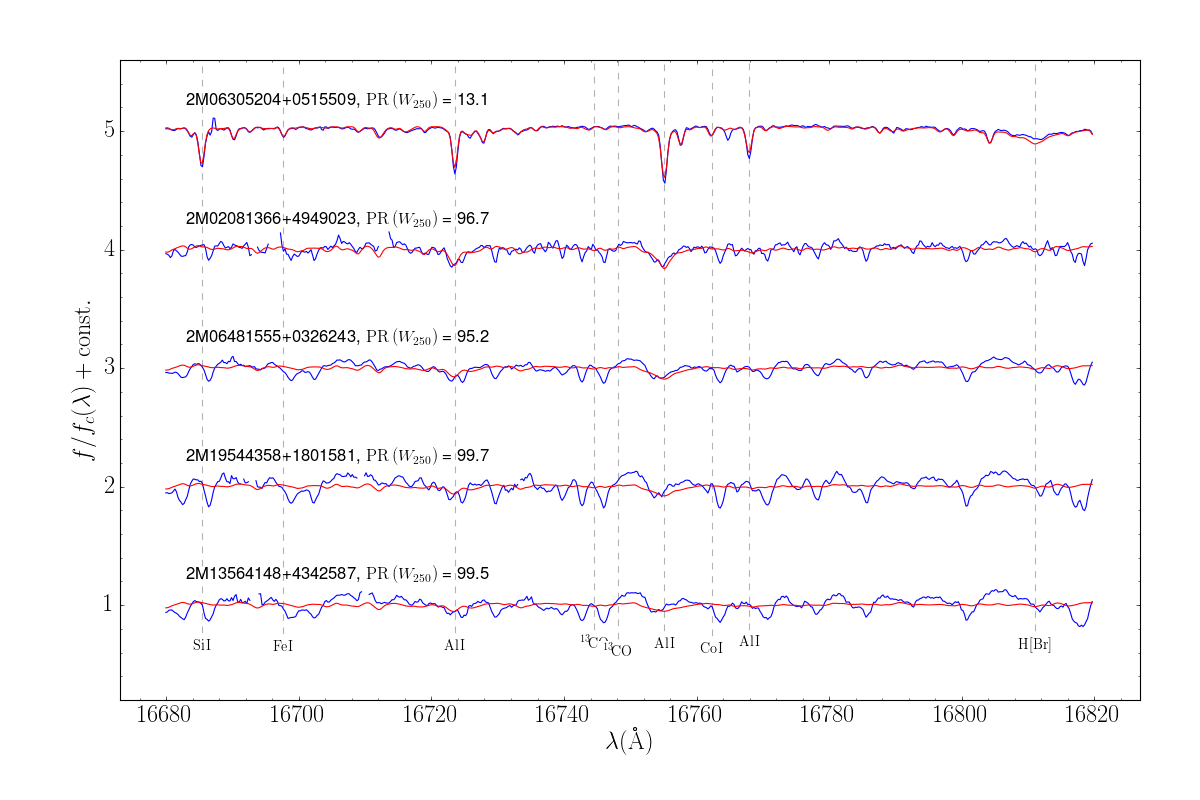Click the spectrum label 2M02081366+4949023
The width and height of the screenshot is (1200, 800).
[x=336, y=218]
